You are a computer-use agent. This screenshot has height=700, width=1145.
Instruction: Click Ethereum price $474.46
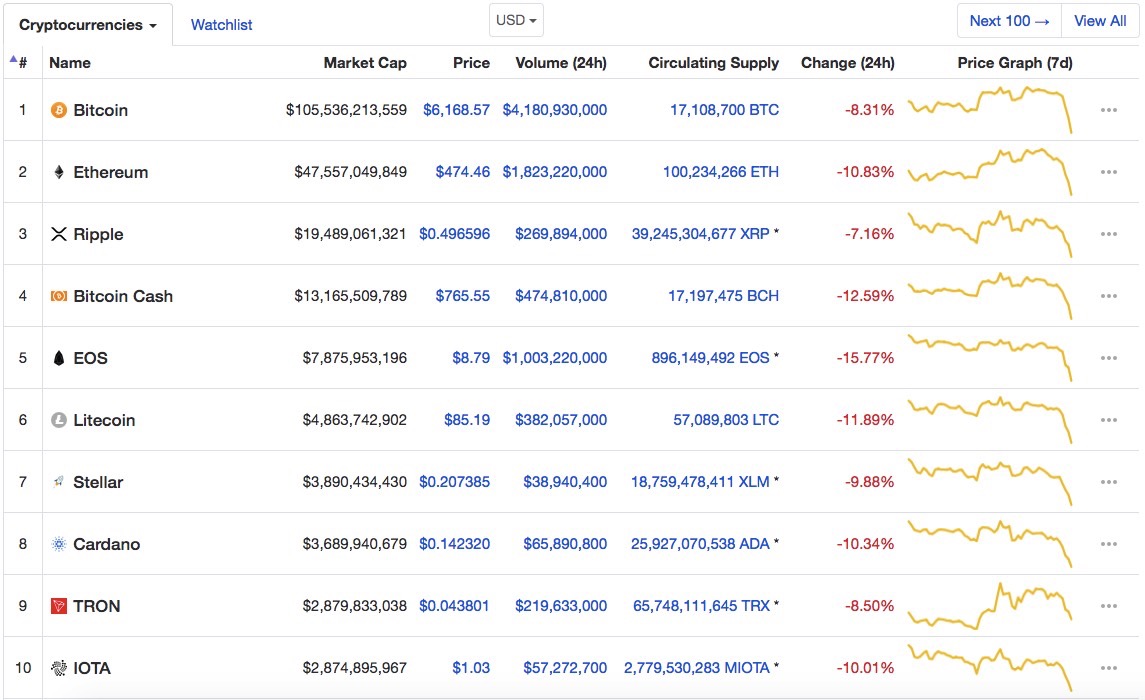click(463, 172)
